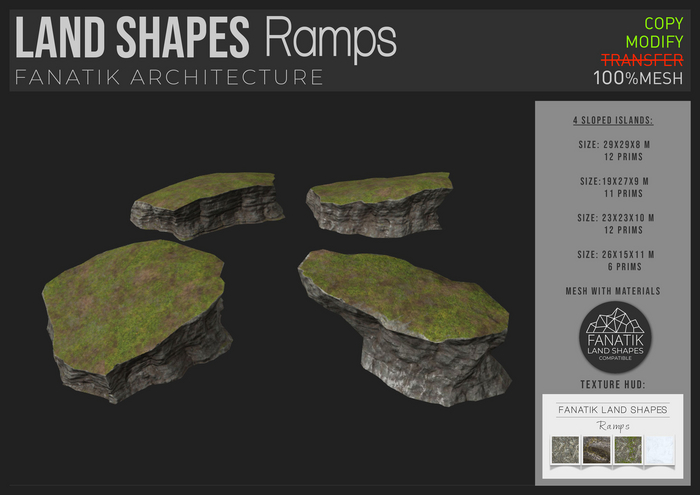Image resolution: width=700 pixels, height=495 pixels.
Task: Select the second dark rock texture swatch
Action: 596,450
